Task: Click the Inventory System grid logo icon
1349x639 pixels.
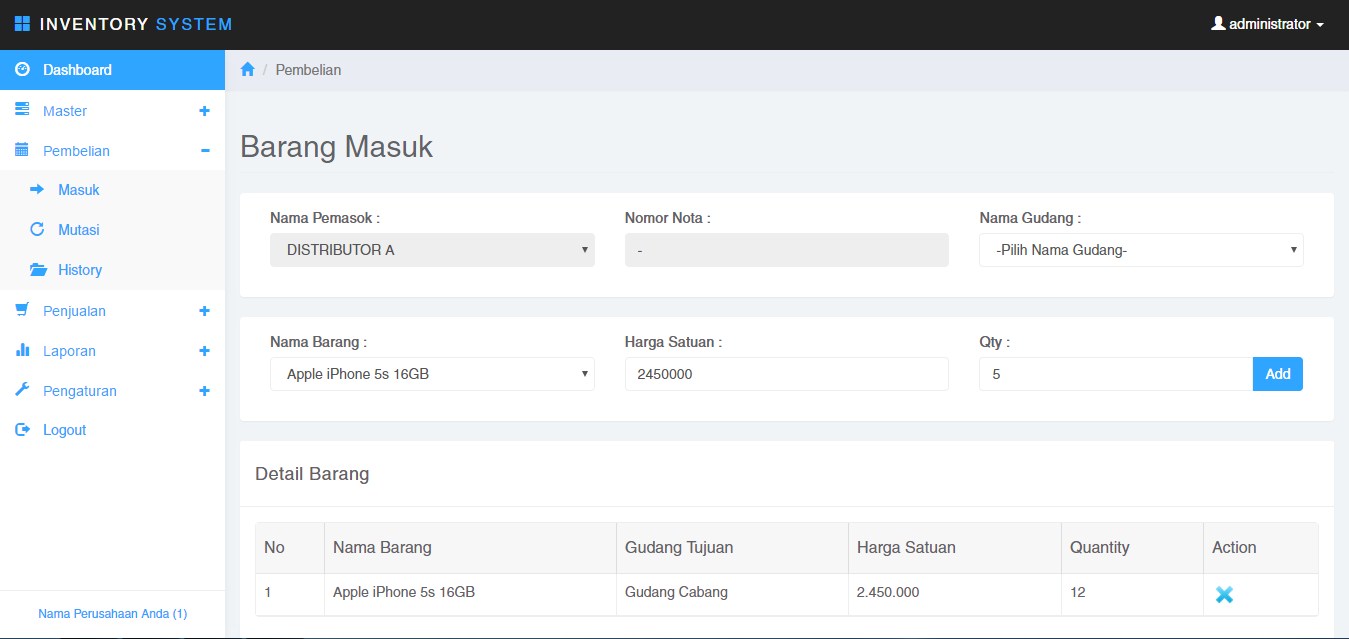Action: (x=22, y=24)
